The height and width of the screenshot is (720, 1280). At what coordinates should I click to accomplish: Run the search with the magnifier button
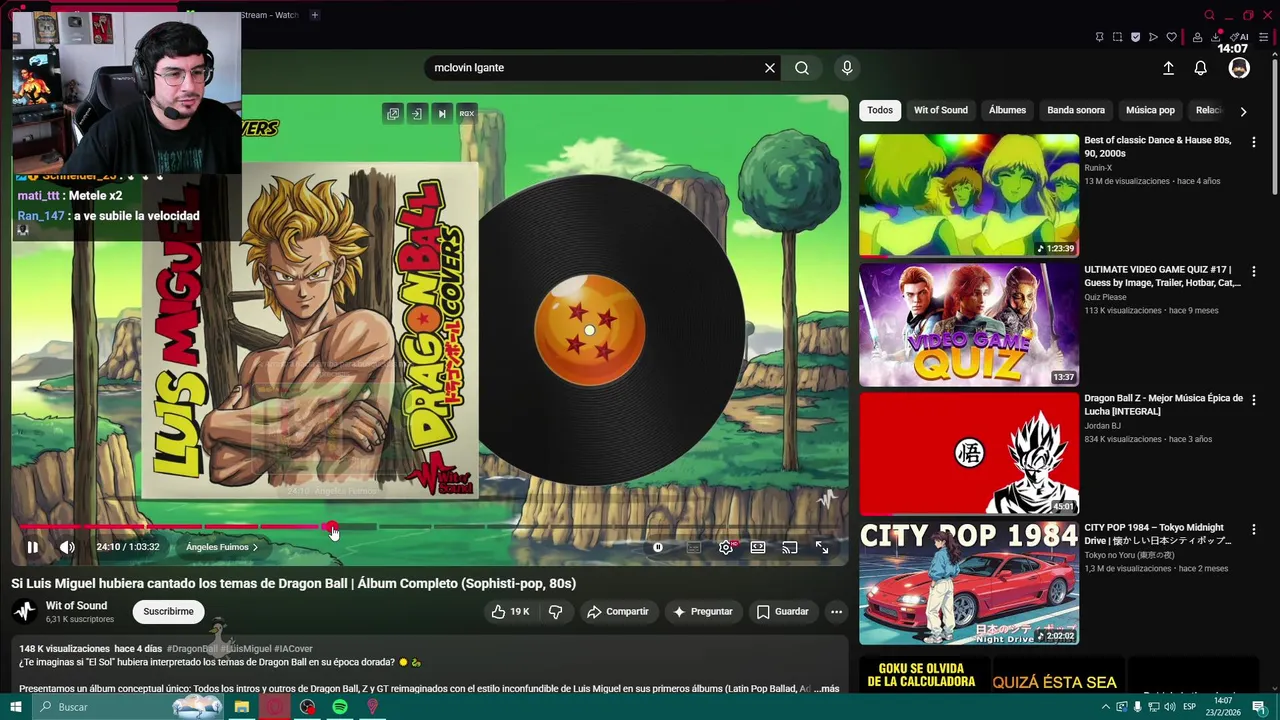tap(802, 68)
